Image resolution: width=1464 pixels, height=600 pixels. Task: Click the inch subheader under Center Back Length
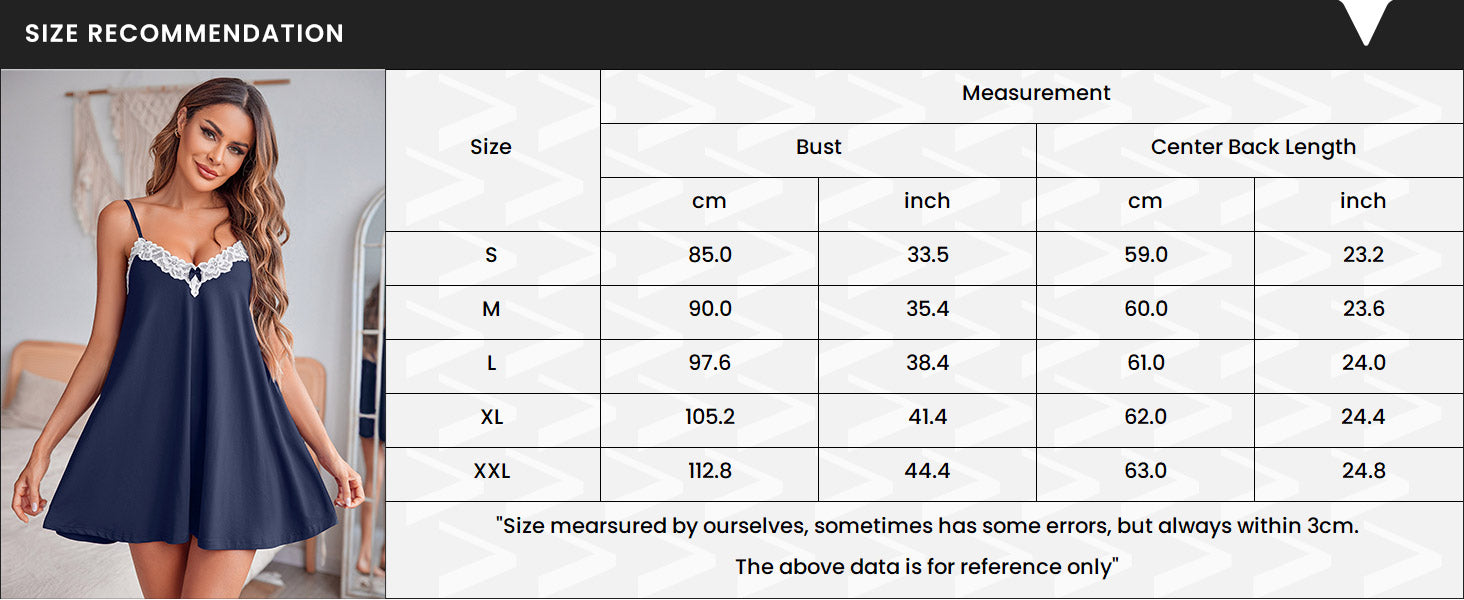coord(1363,201)
